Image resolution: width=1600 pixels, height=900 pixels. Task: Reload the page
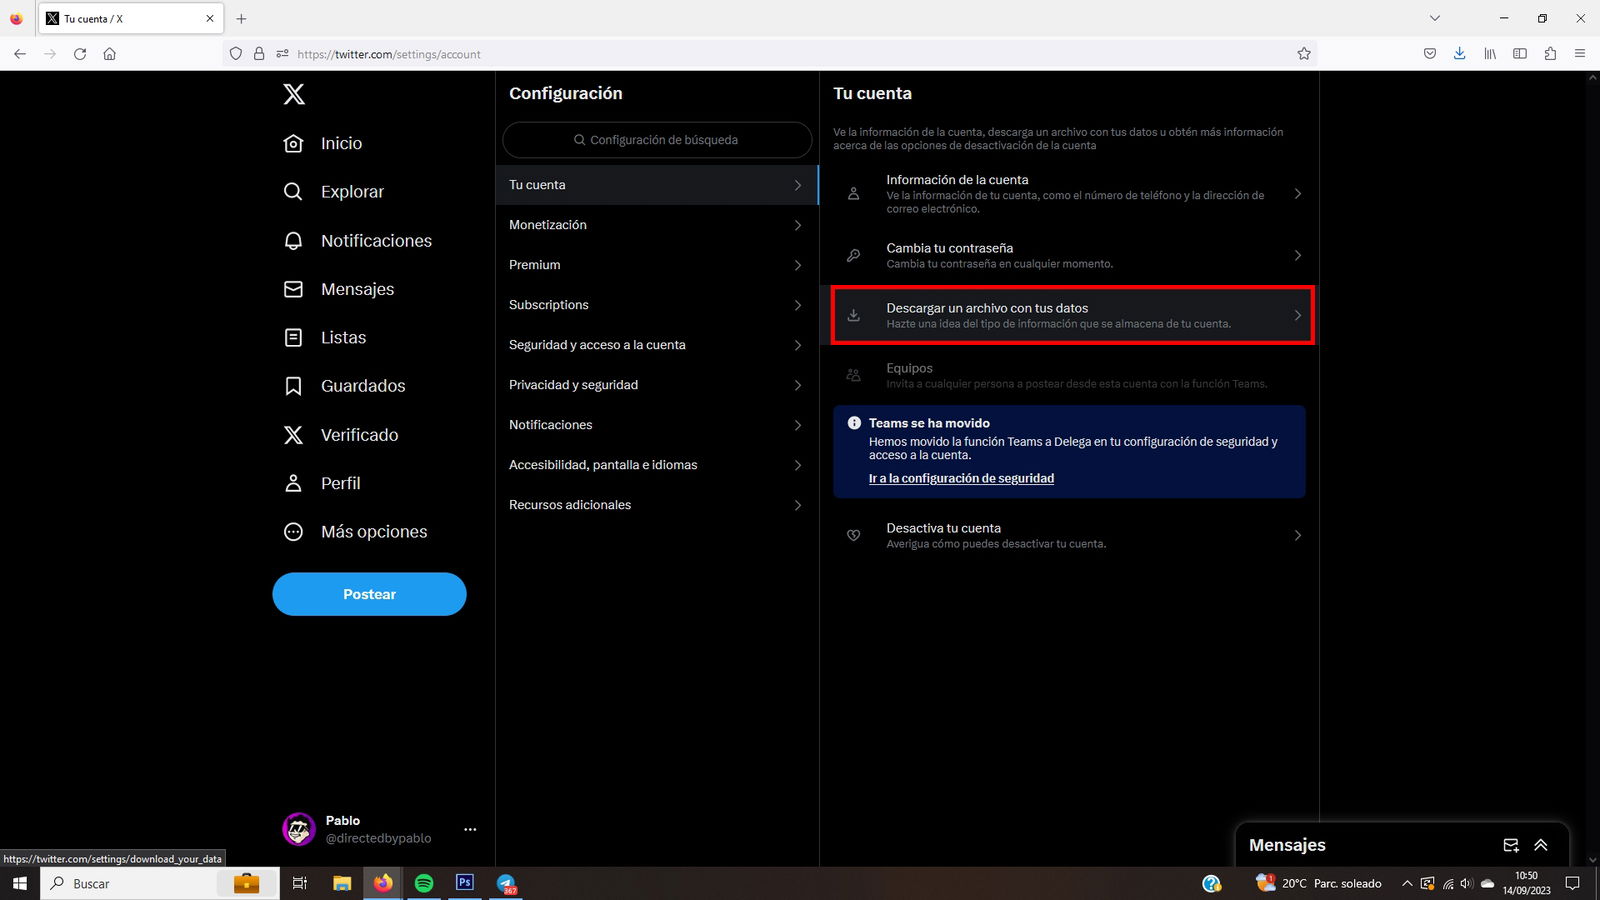[80, 54]
